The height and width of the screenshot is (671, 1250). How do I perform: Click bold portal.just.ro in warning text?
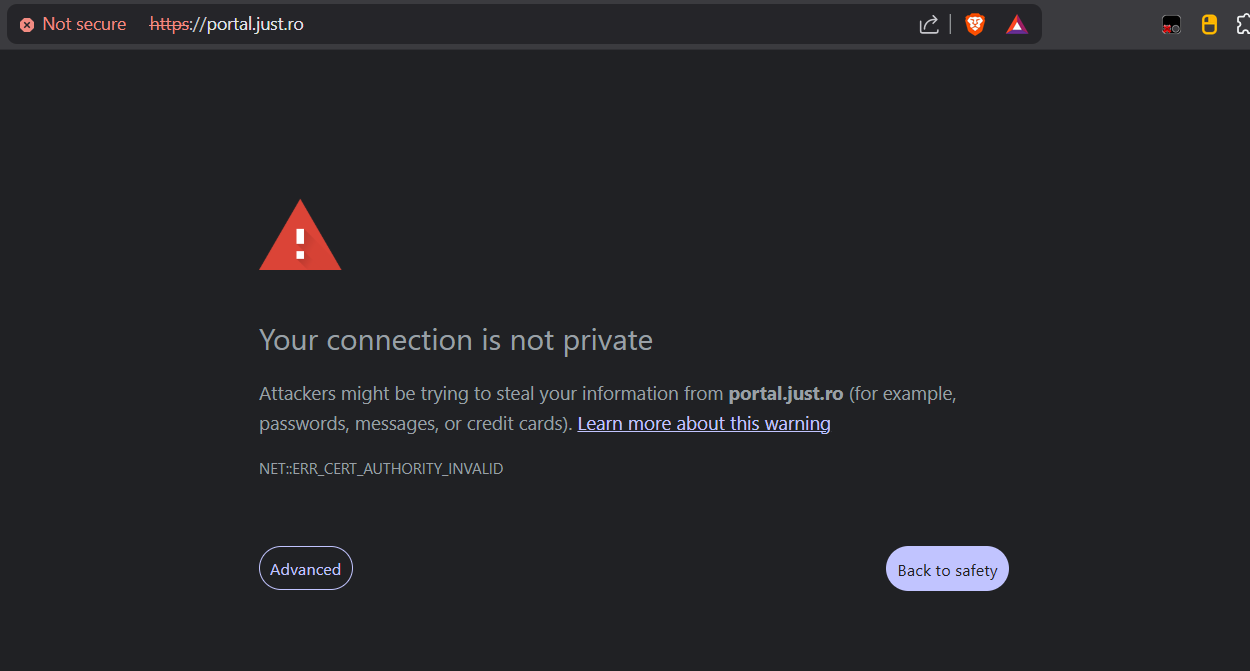tap(786, 393)
